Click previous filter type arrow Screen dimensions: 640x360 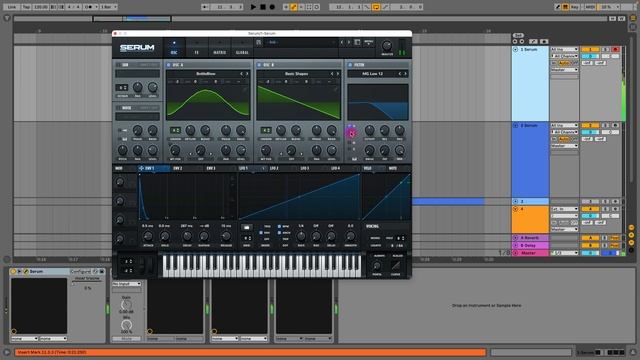pos(400,74)
